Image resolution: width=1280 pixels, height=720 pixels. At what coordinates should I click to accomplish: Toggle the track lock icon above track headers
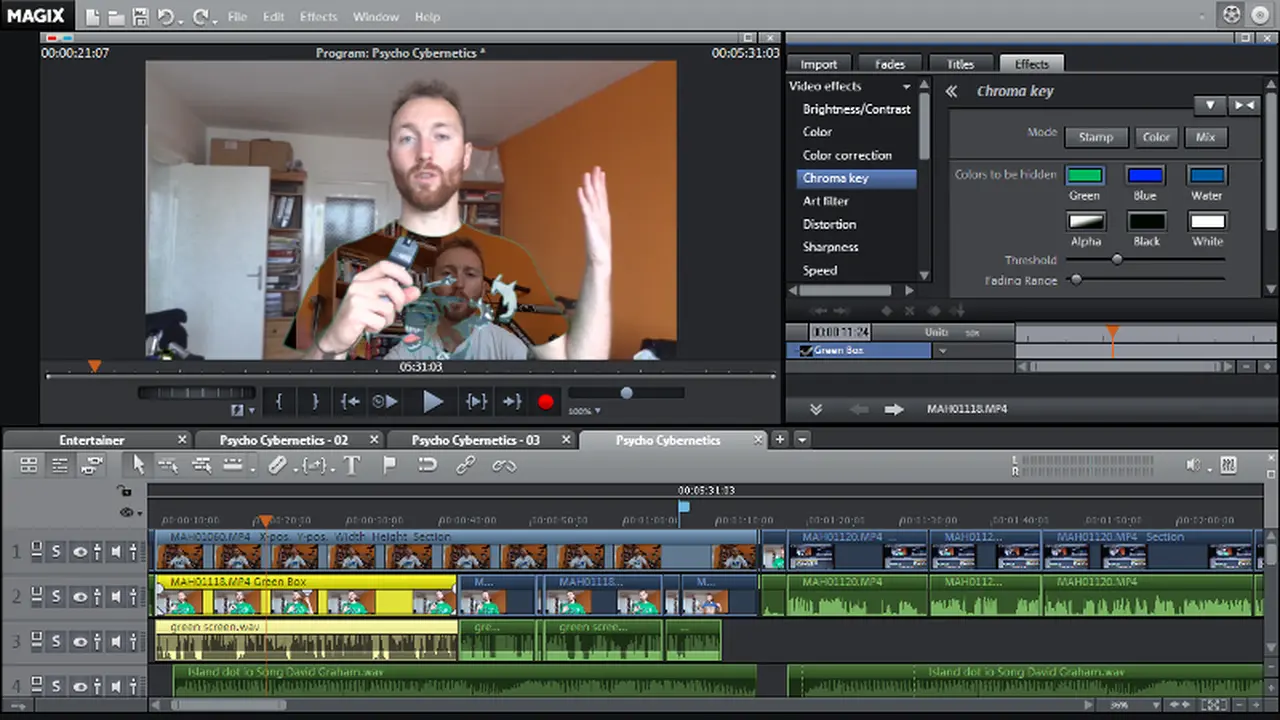tap(124, 491)
